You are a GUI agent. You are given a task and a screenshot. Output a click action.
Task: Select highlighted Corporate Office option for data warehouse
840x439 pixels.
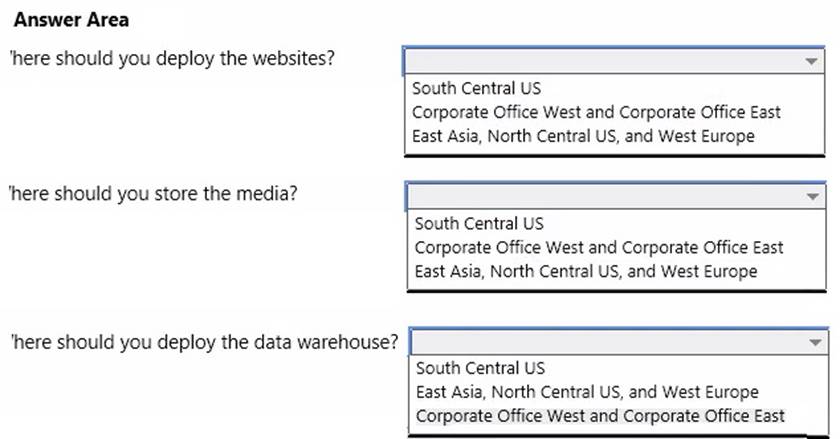click(x=600, y=416)
